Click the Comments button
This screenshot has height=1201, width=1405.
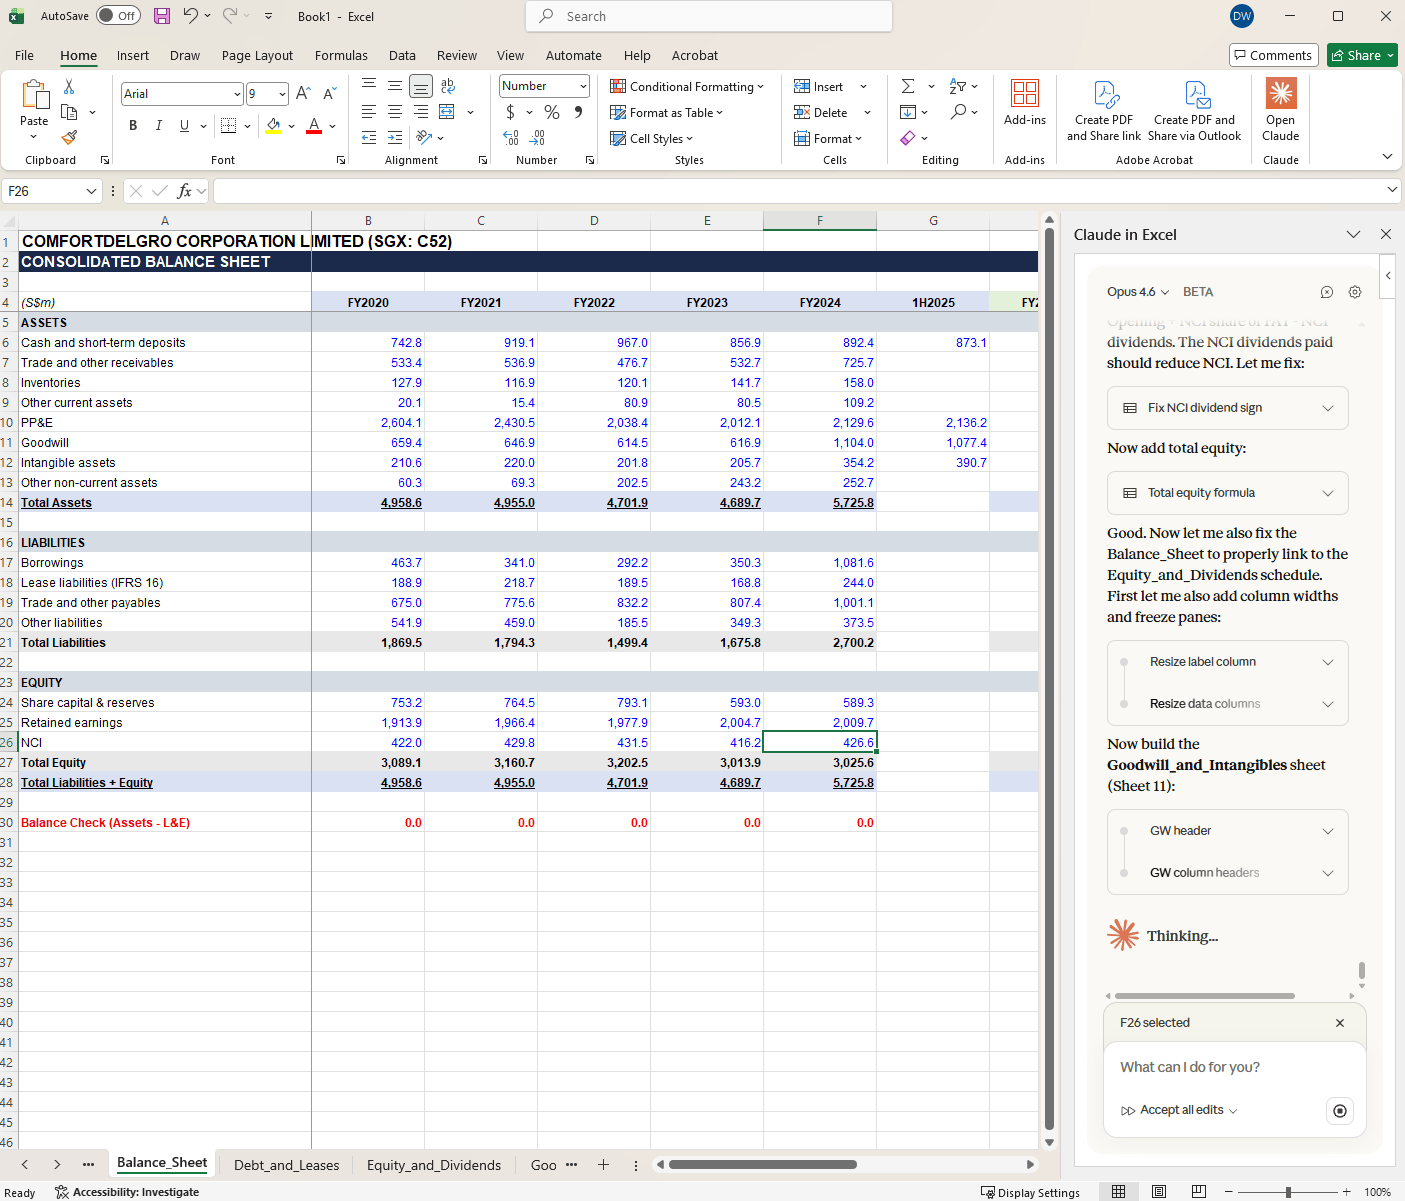[x=1273, y=55]
